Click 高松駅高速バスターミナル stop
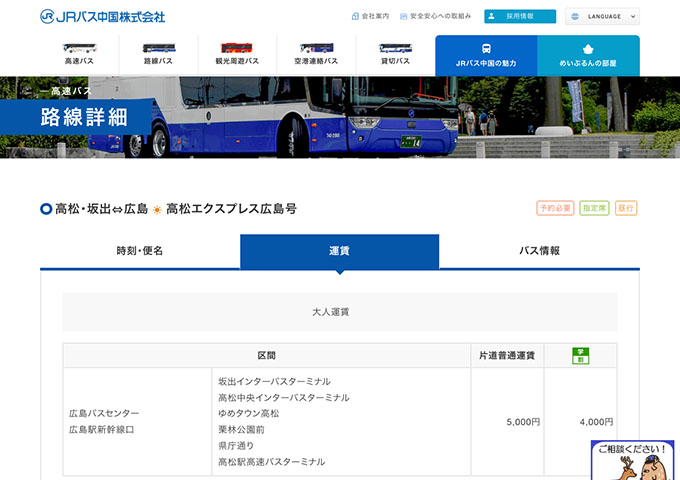Image resolution: width=680 pixels, height=480 pixels. coord(271,462)
